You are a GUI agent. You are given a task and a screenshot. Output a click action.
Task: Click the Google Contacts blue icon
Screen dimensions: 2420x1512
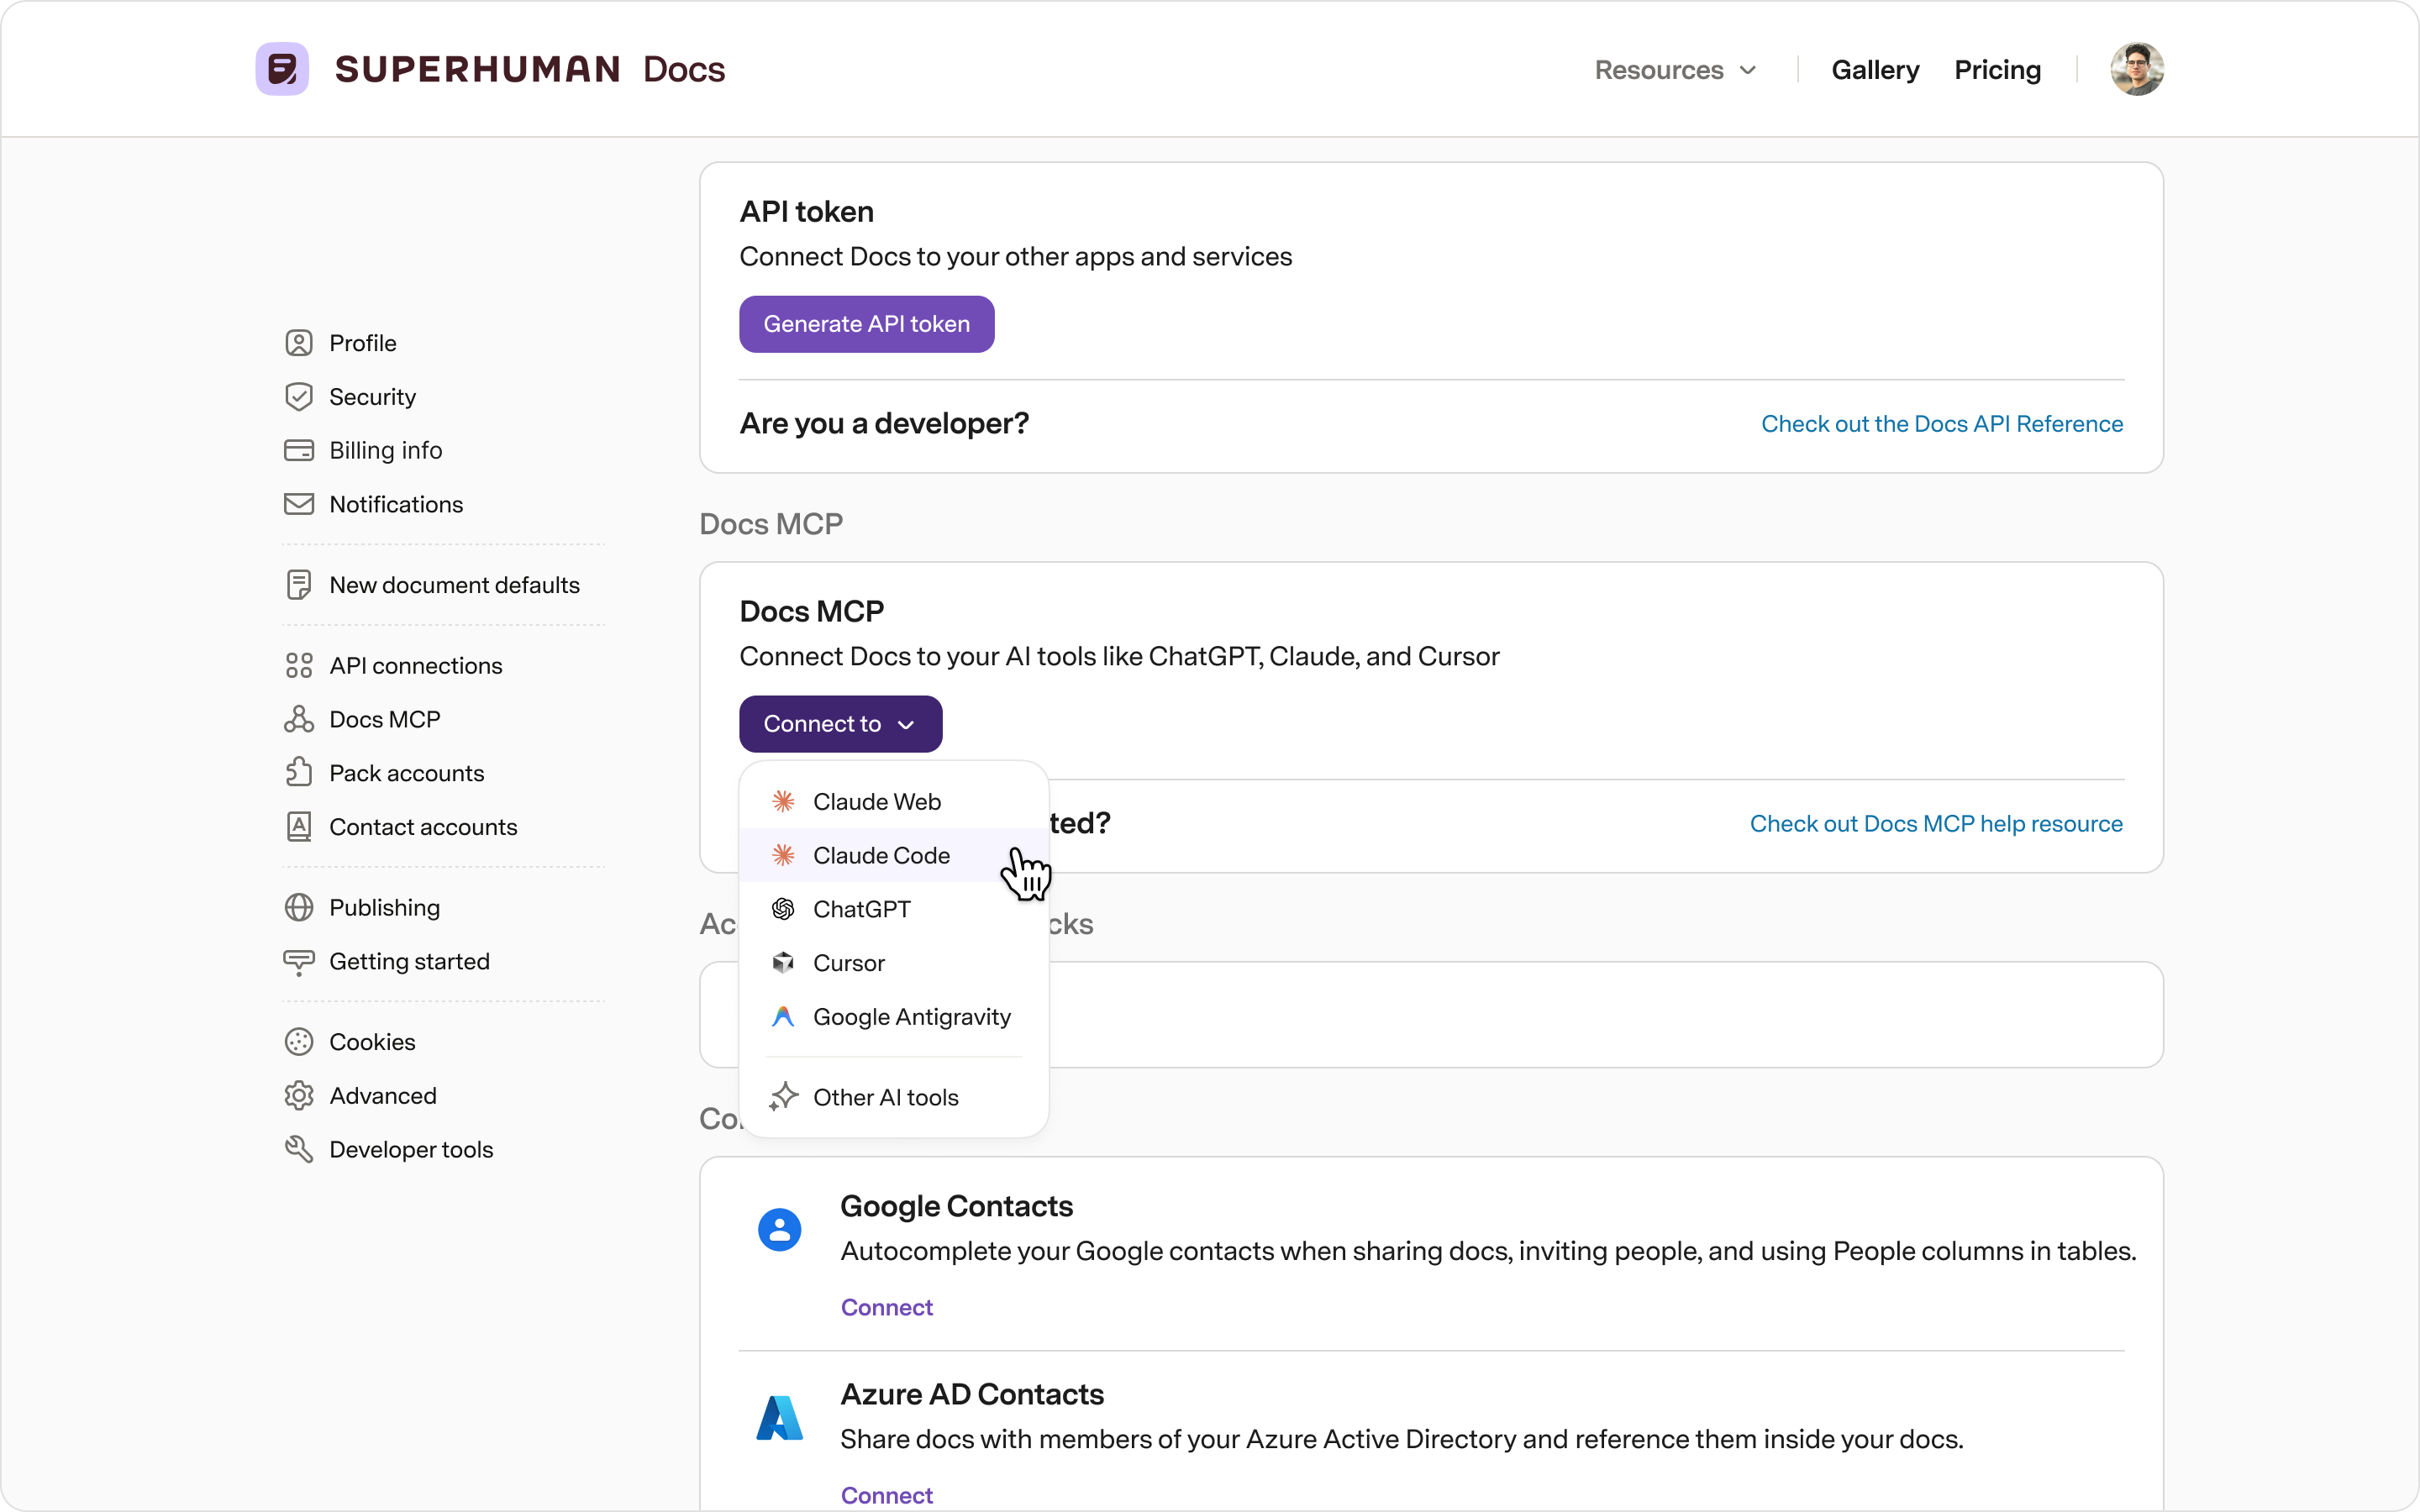point(780,1230)
